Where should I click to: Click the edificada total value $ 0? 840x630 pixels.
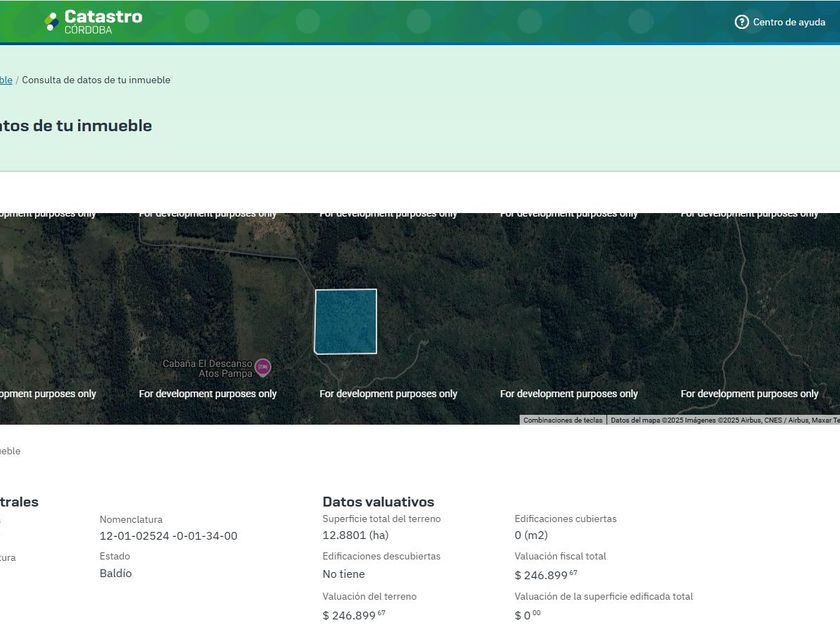click(528, 615)
